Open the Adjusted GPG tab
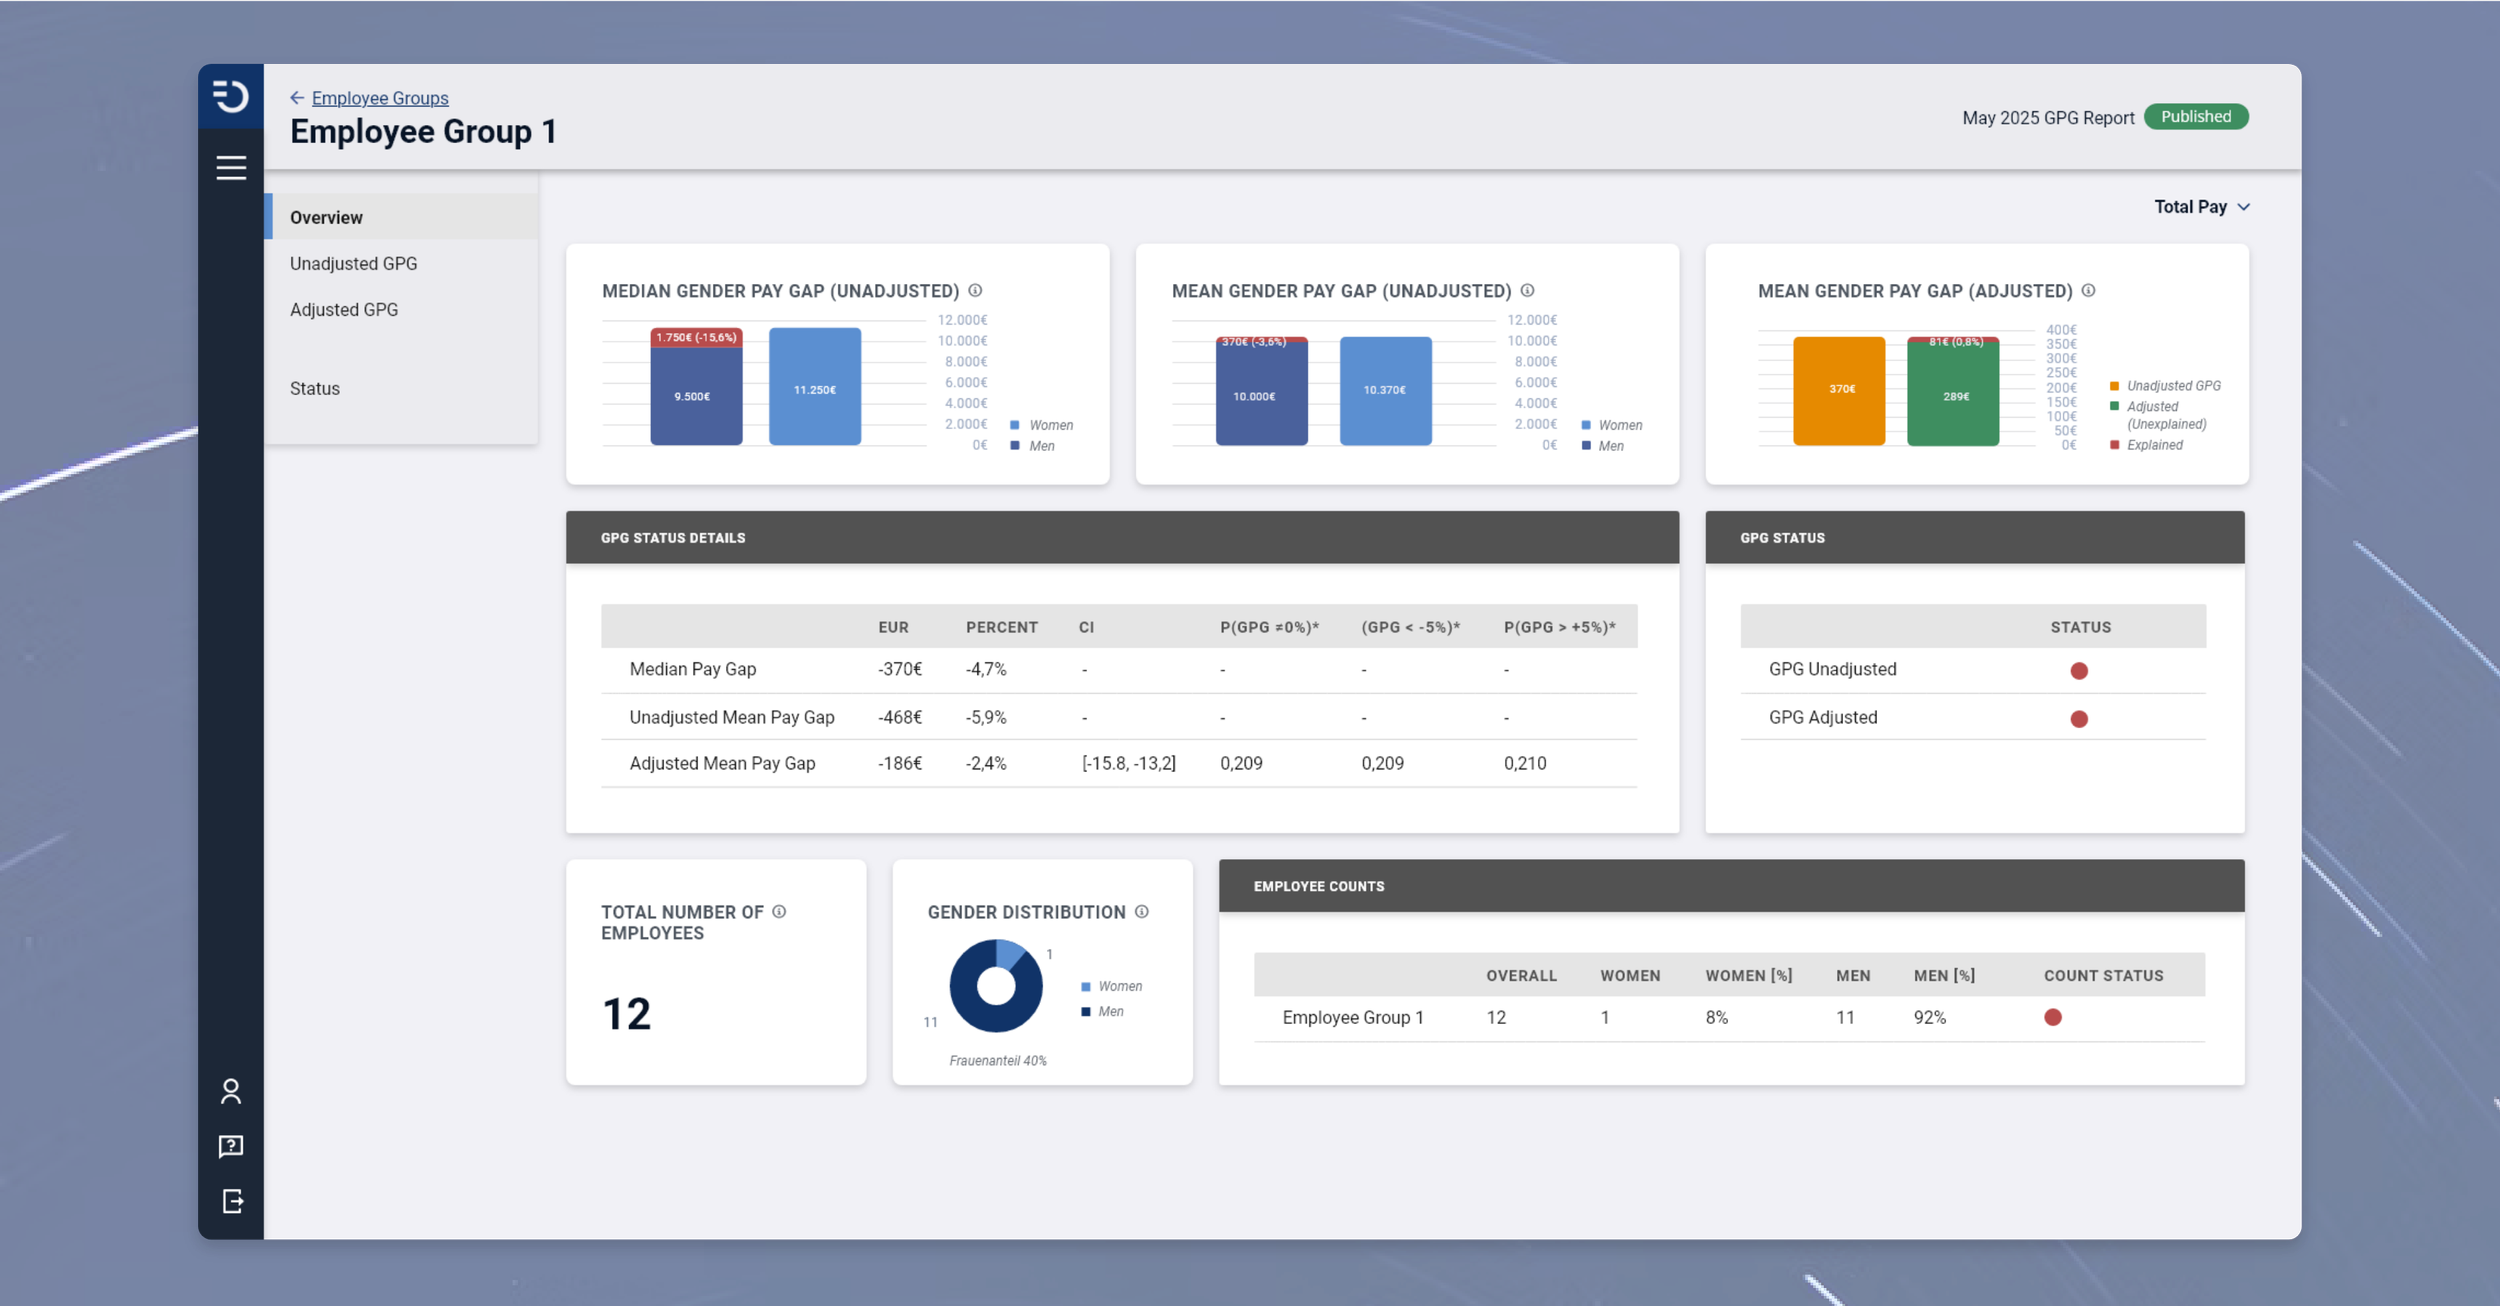The width and height of the screenshot is (2500, 1306). (344, 310)
